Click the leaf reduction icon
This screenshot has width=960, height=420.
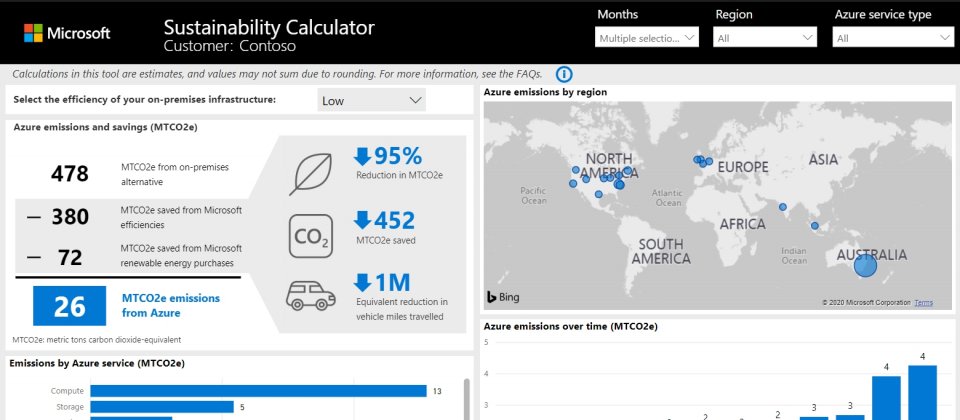tap(311, 174)
